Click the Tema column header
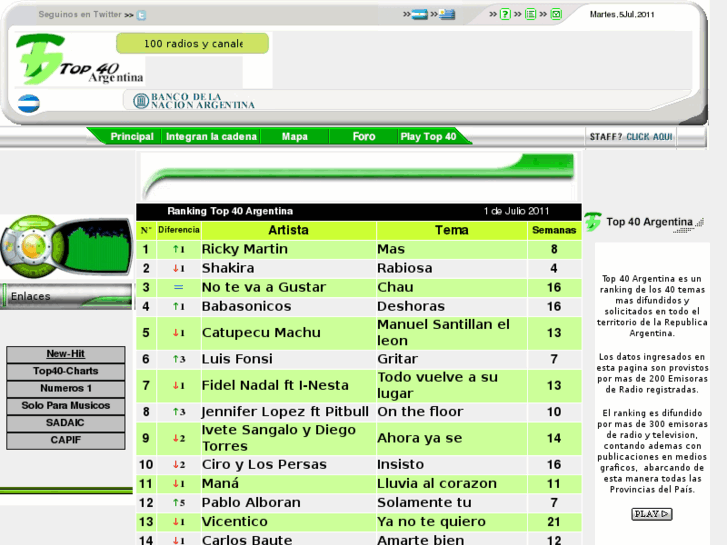Screen dimensions: 727x545 click(x=452, y=230)
